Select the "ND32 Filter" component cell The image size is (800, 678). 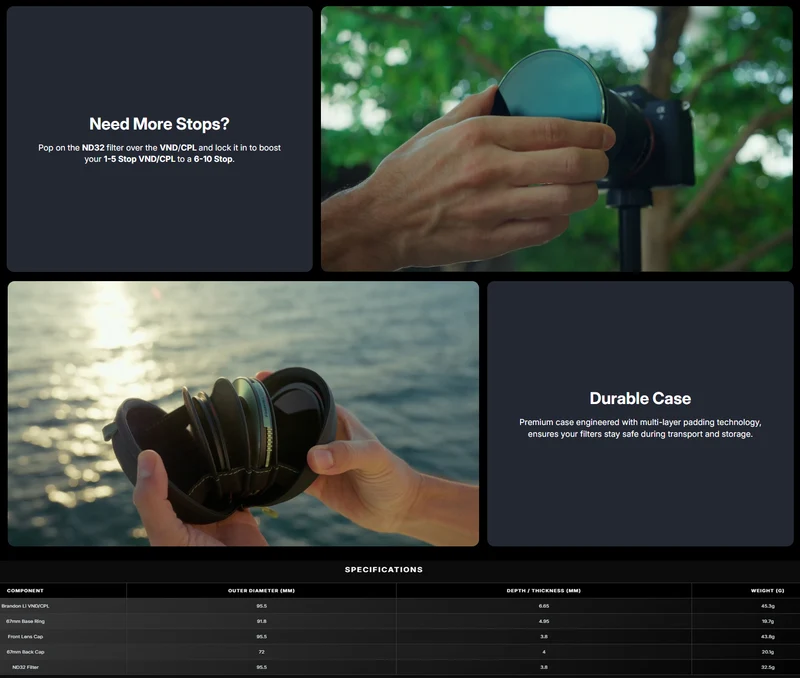(x=25, y=667)
